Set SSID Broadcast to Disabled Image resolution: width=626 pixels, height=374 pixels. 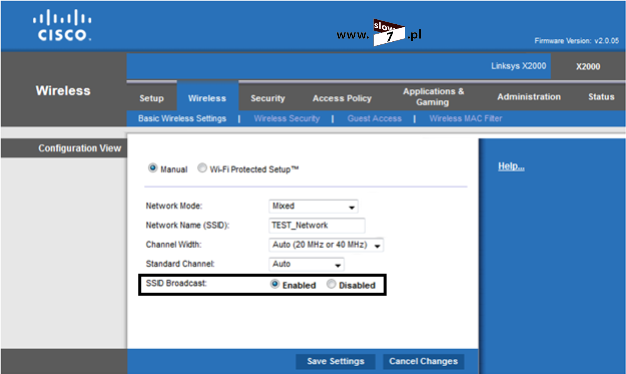[x=331, y=284]
